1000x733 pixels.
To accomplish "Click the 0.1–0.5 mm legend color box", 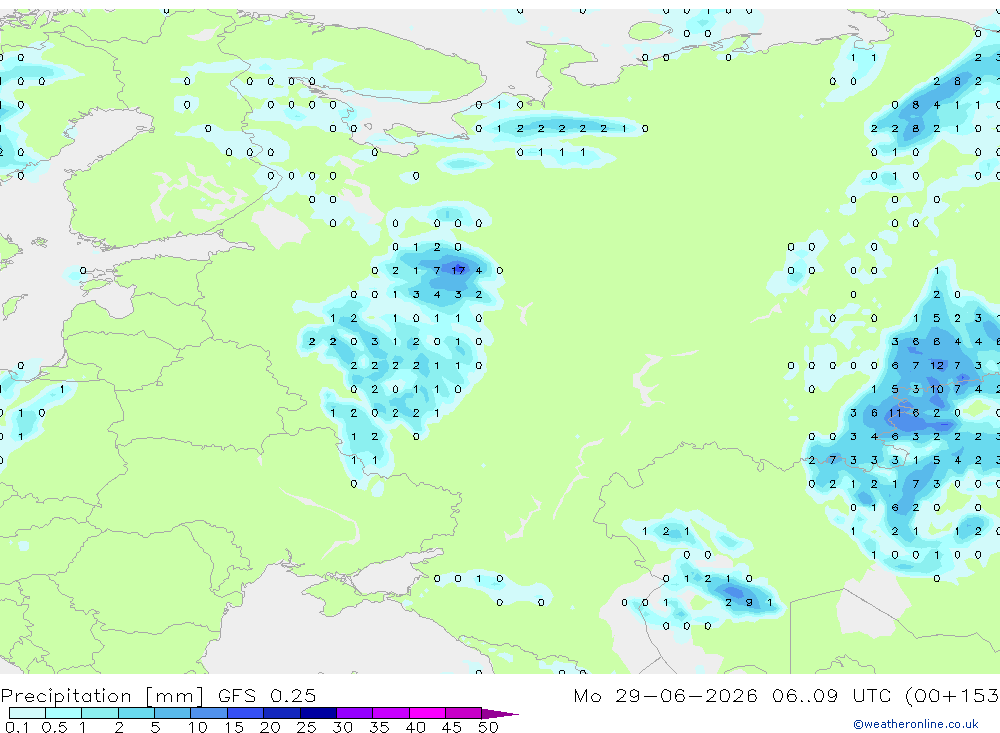I will (x=27, y=713).
